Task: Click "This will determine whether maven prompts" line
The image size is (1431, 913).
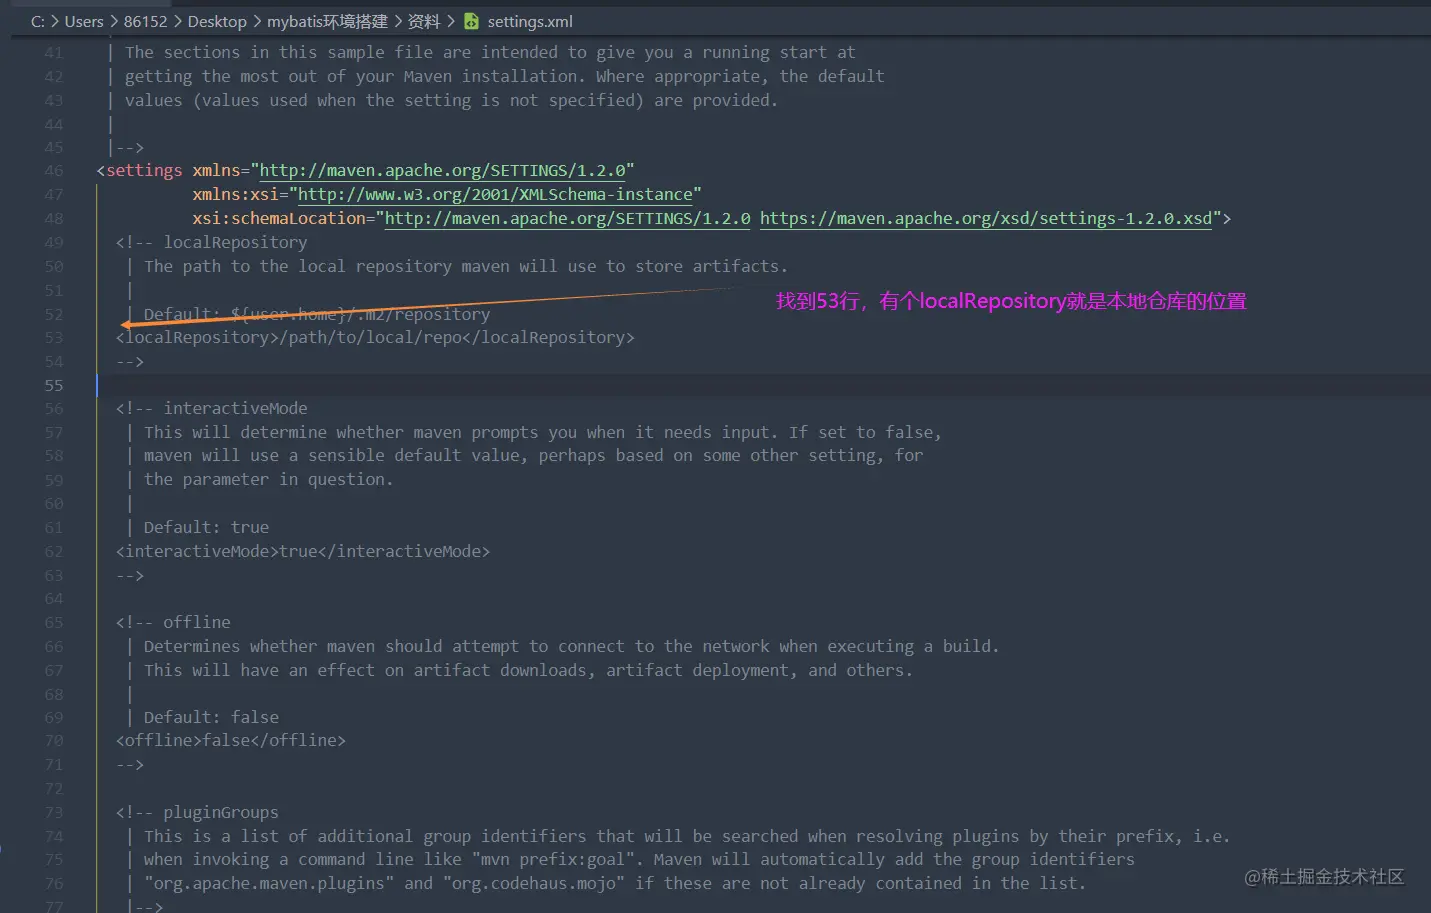Action: (x=542, y=433)
